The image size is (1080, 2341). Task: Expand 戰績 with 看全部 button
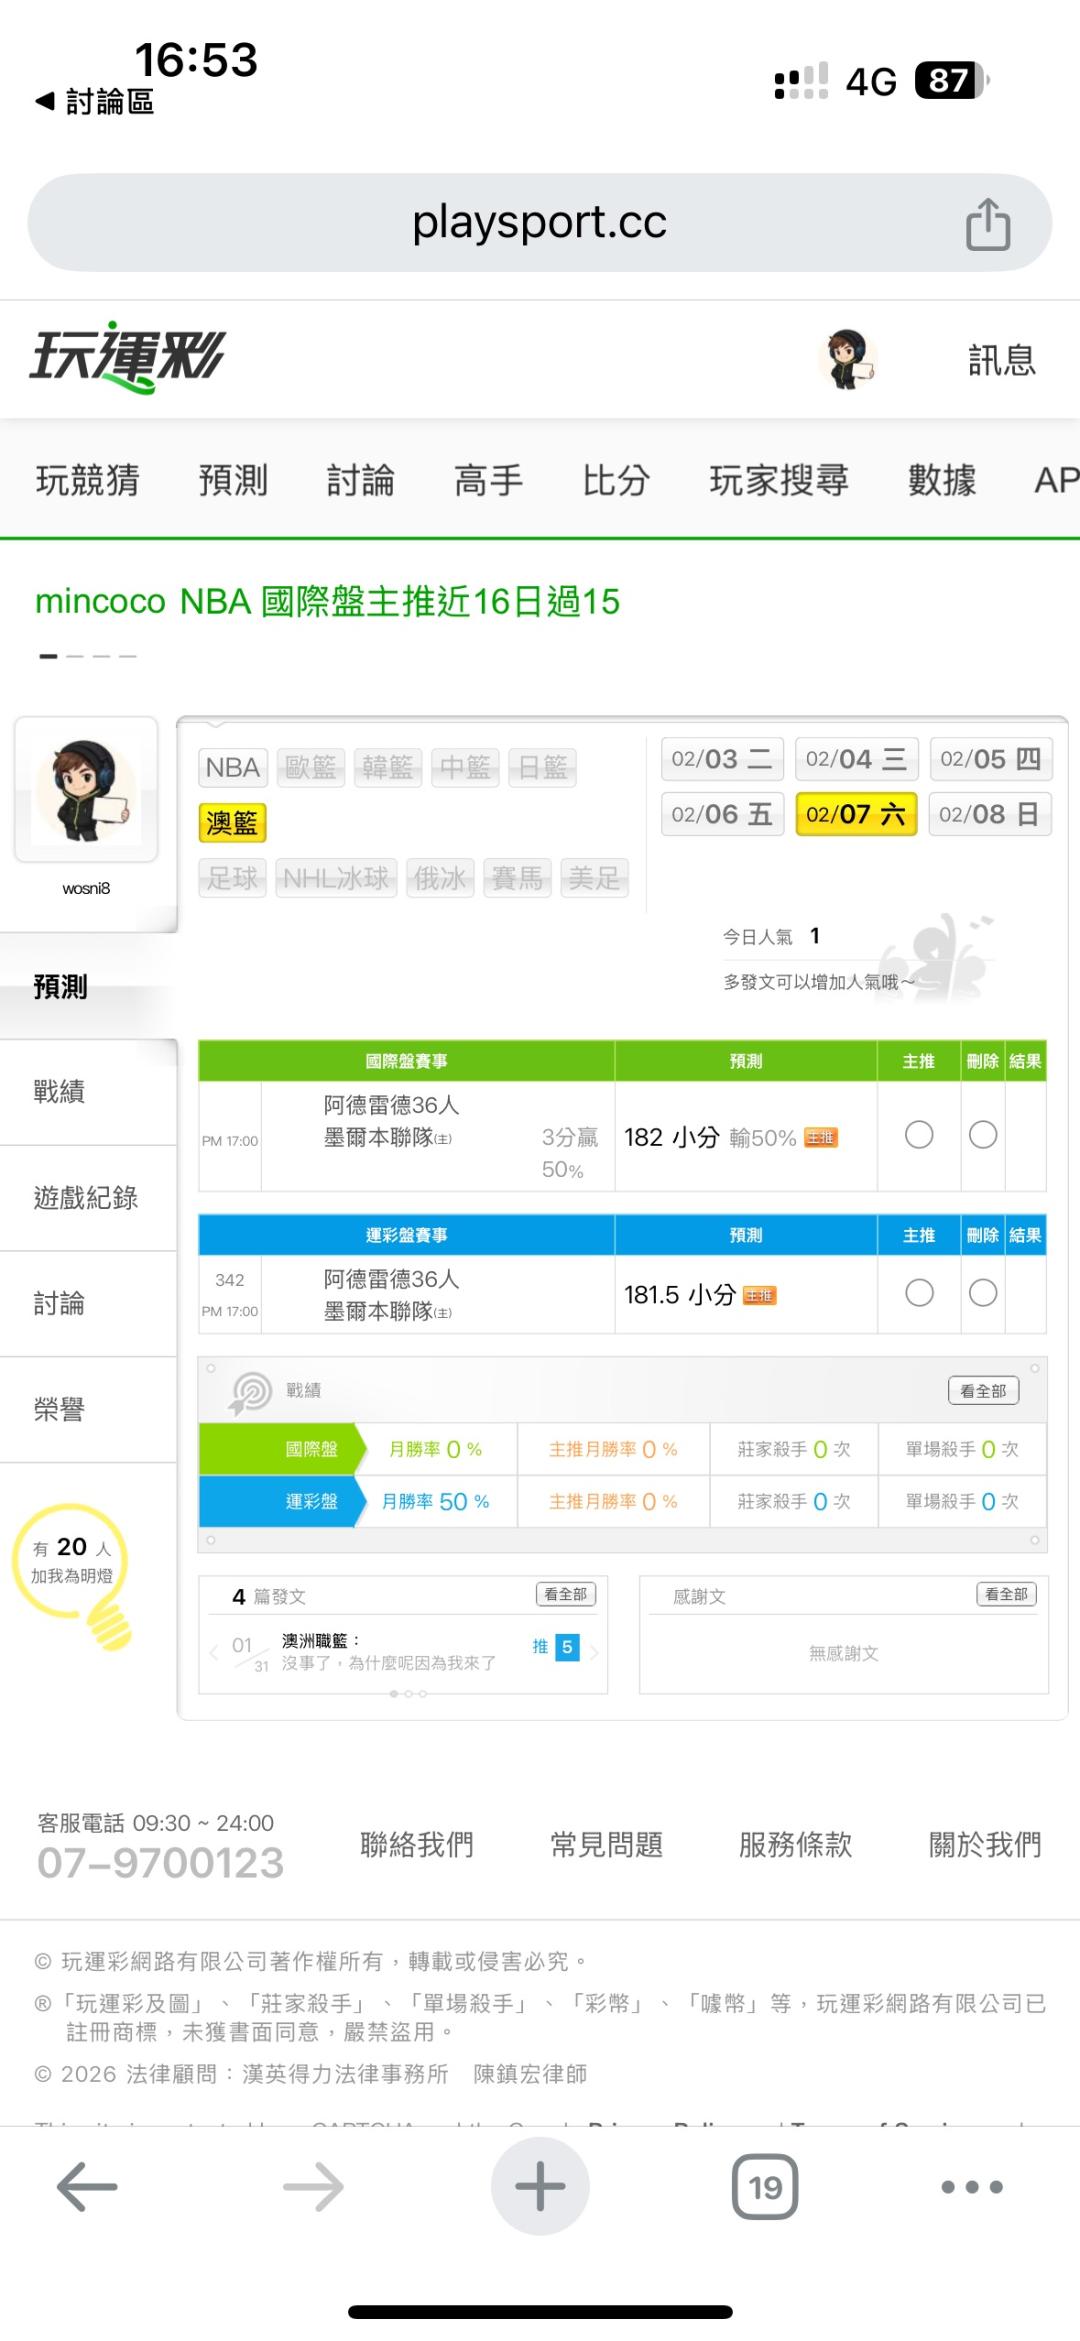983,1391
